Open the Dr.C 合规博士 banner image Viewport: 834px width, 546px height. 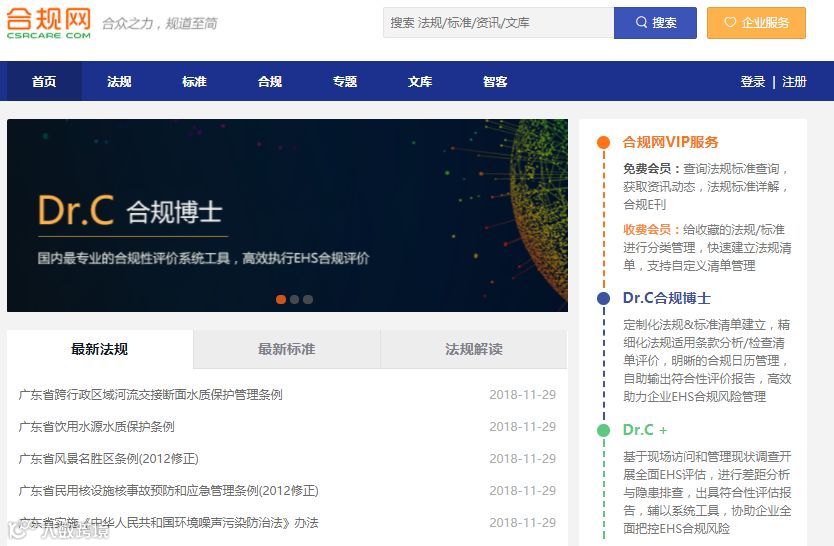(x=287, y=215)
